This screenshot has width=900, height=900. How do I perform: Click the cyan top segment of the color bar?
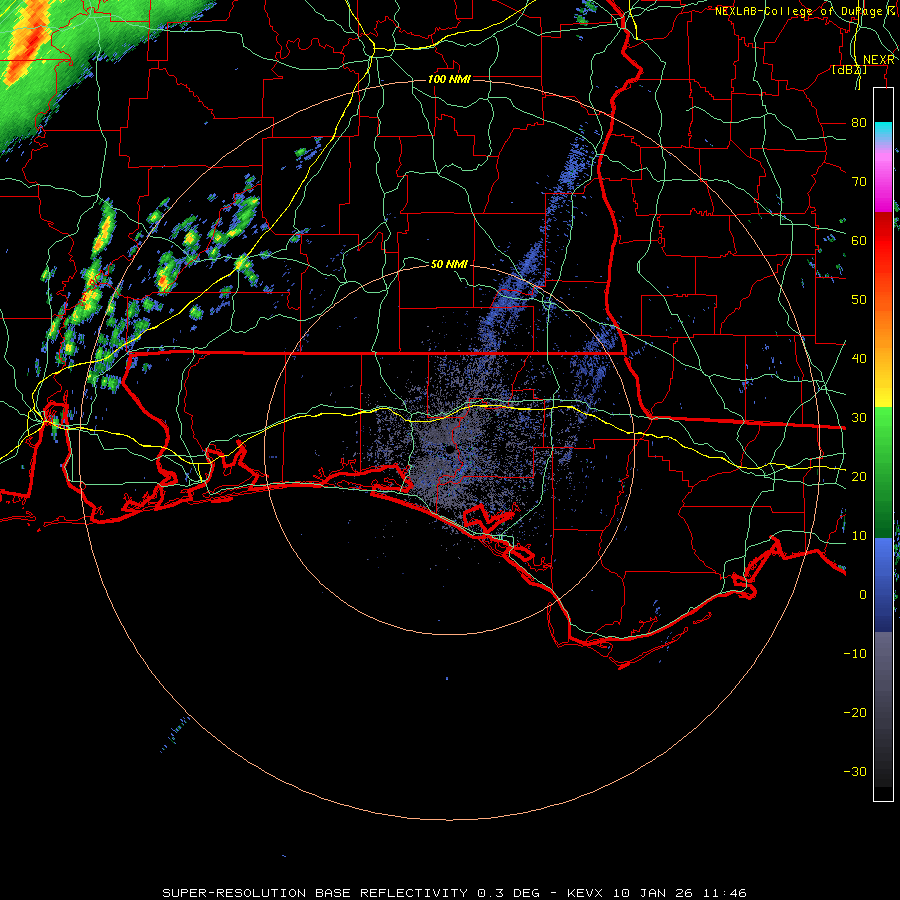click(883, 132)
